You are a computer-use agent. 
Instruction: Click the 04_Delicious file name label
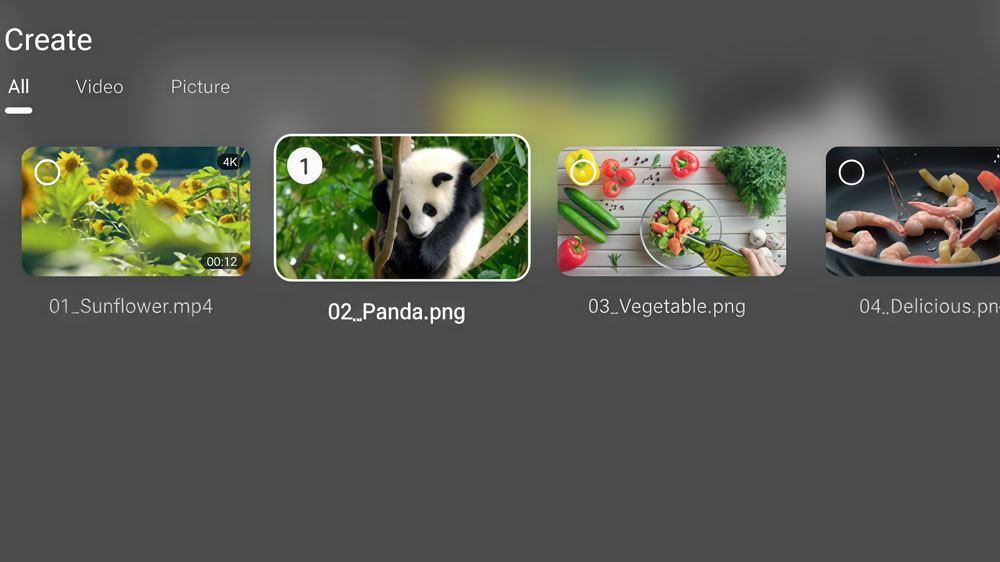click(x=929, y=306)
